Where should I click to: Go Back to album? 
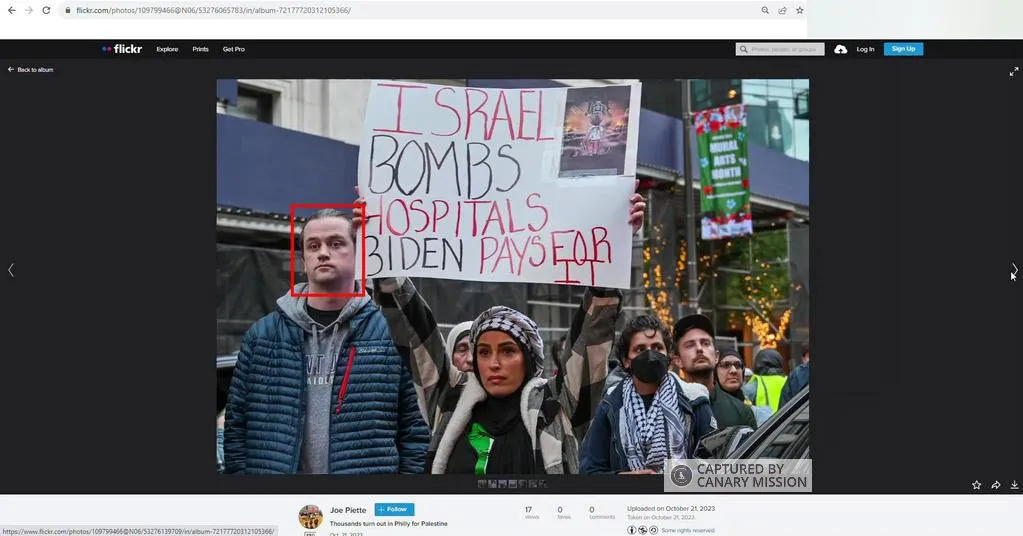click(x=31, y=70)
